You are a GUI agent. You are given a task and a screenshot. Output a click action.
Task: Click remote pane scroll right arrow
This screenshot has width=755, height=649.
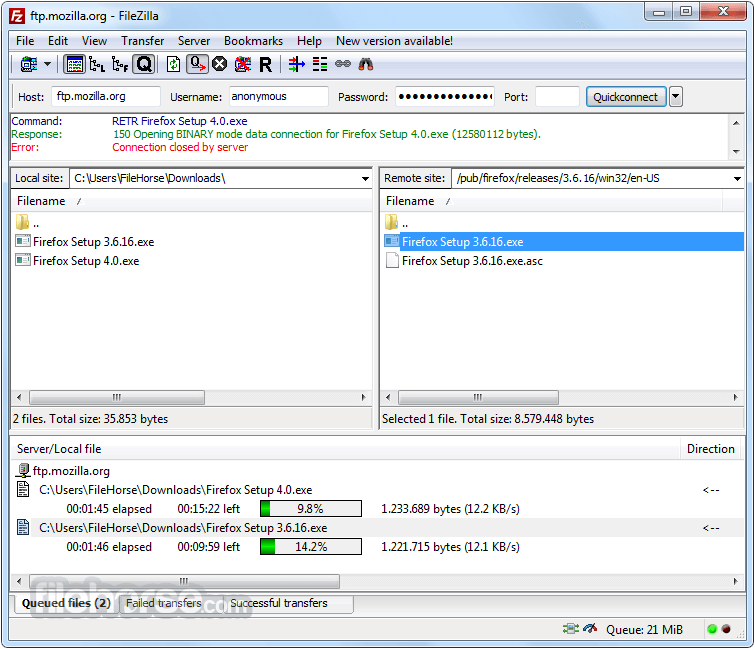736,398
